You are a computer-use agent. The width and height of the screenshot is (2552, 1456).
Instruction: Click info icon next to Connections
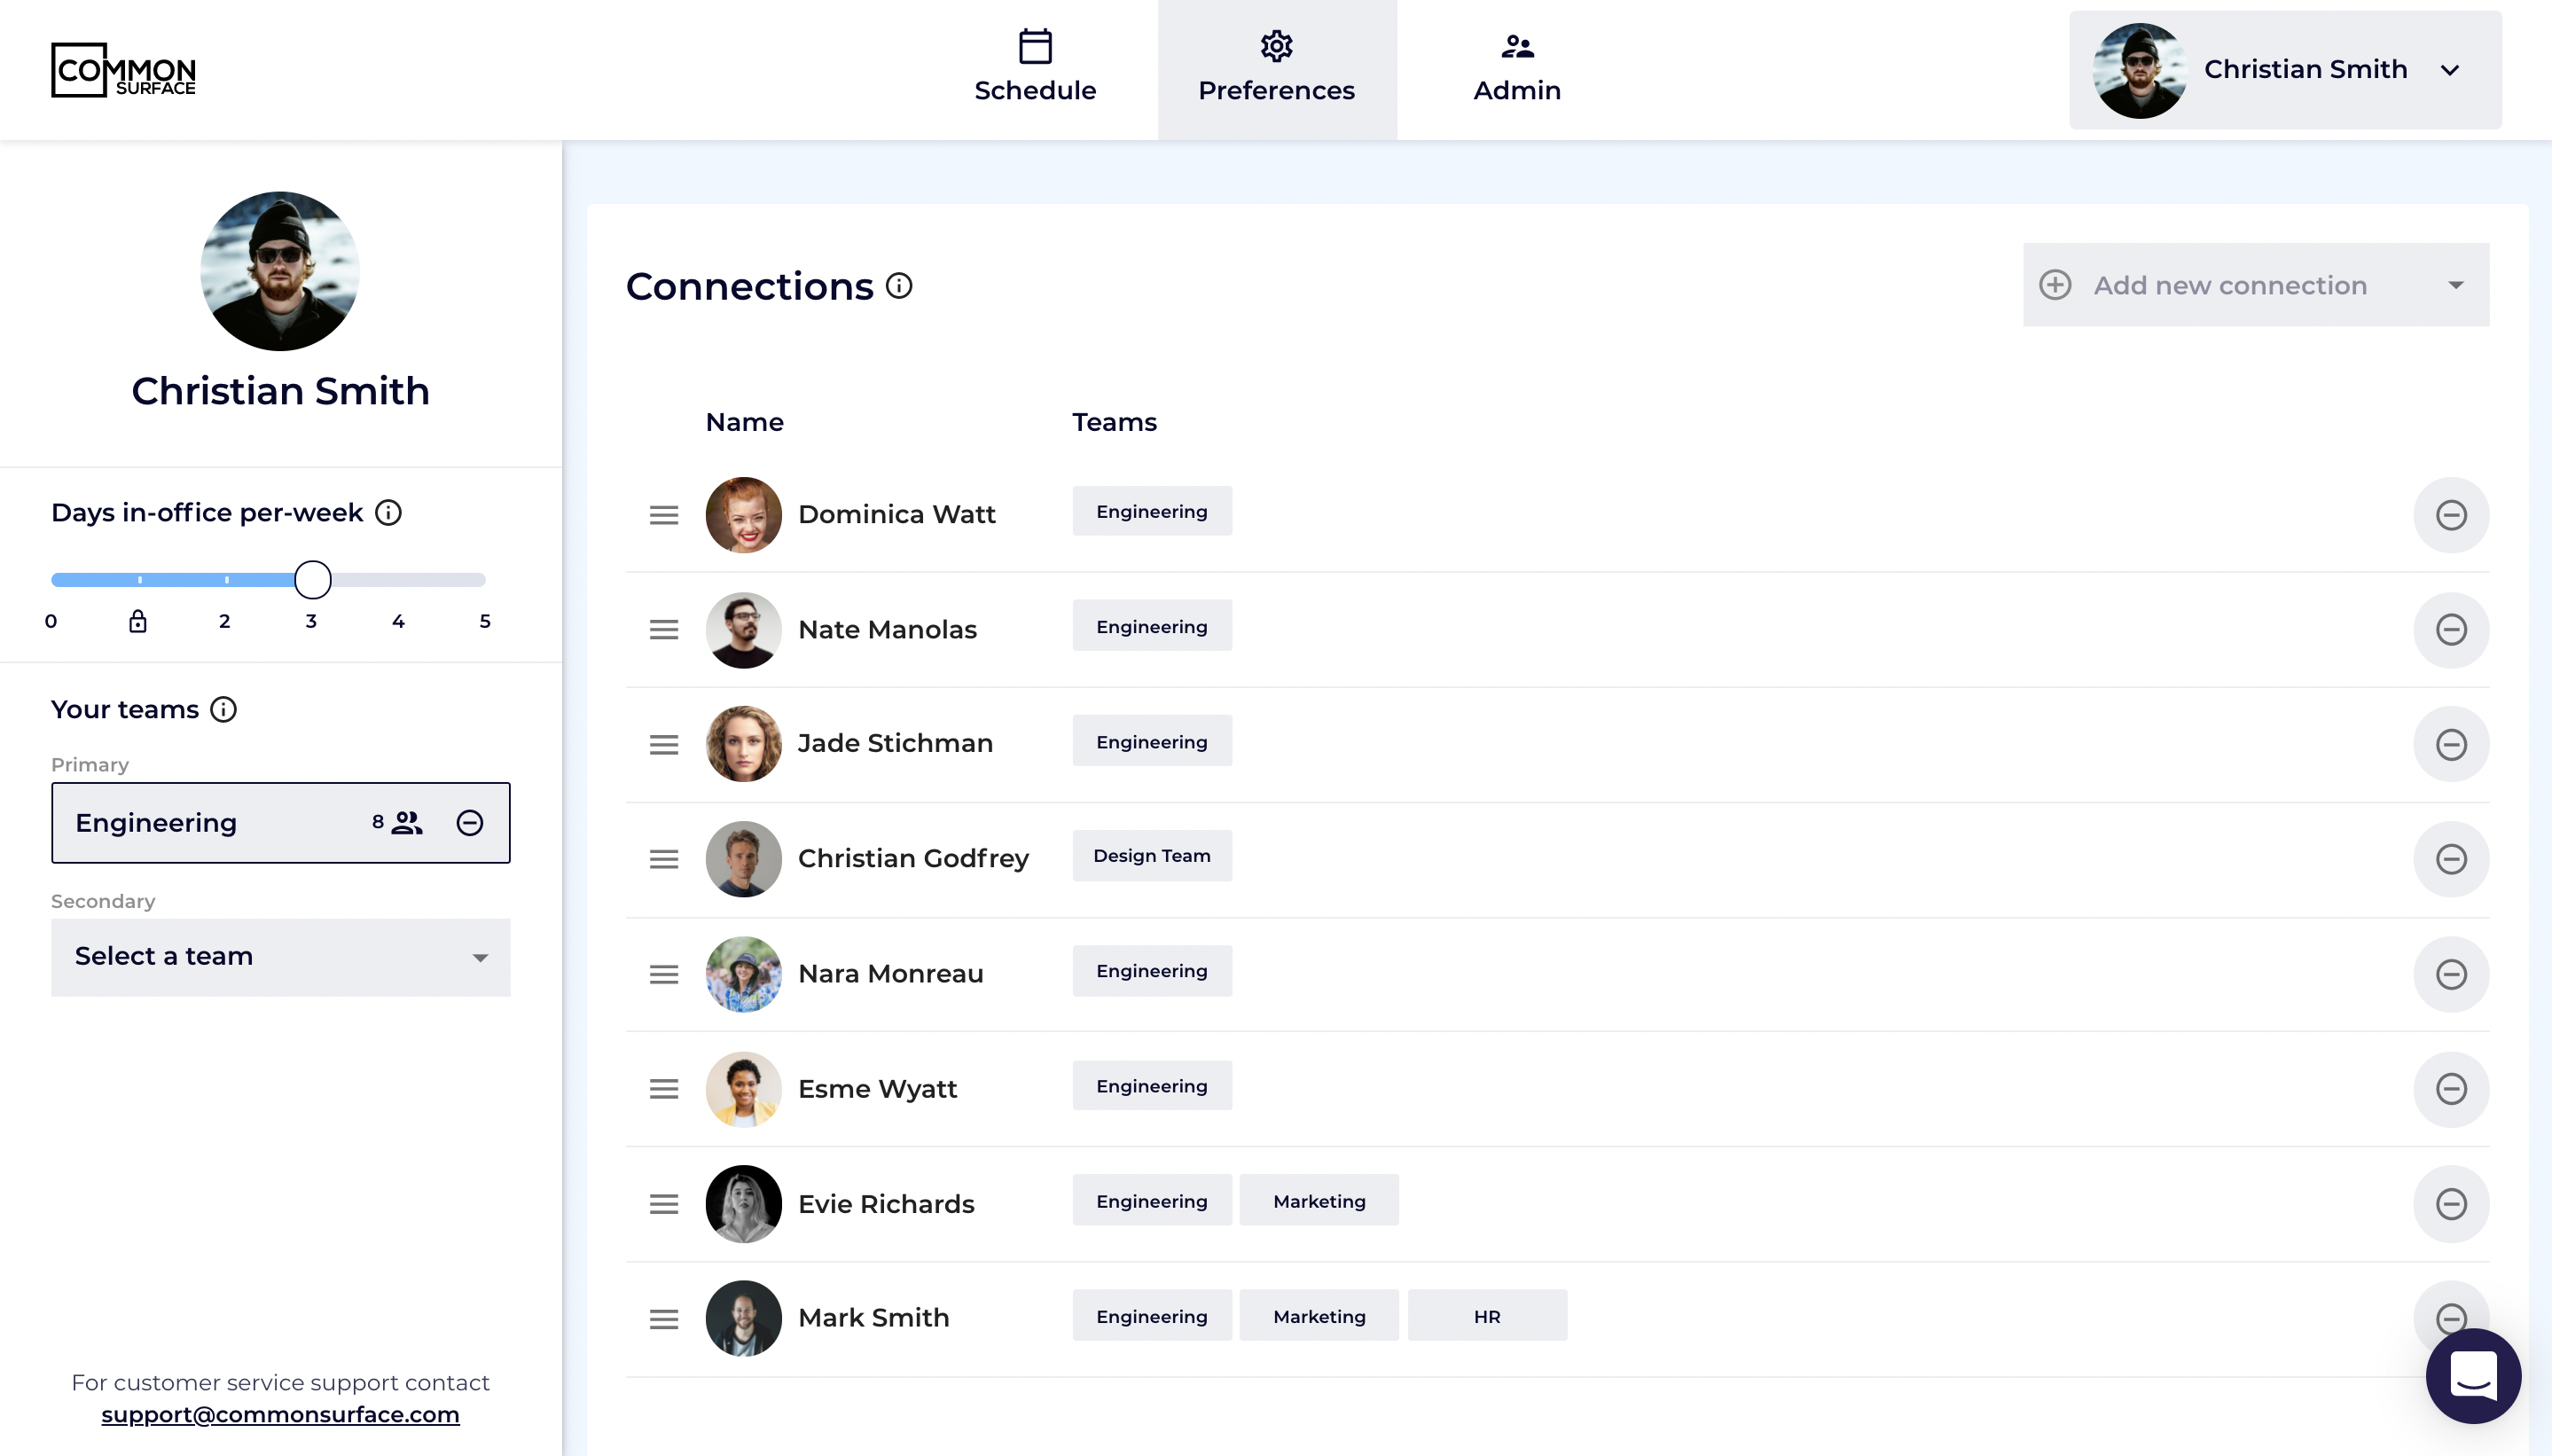[899, 286]
